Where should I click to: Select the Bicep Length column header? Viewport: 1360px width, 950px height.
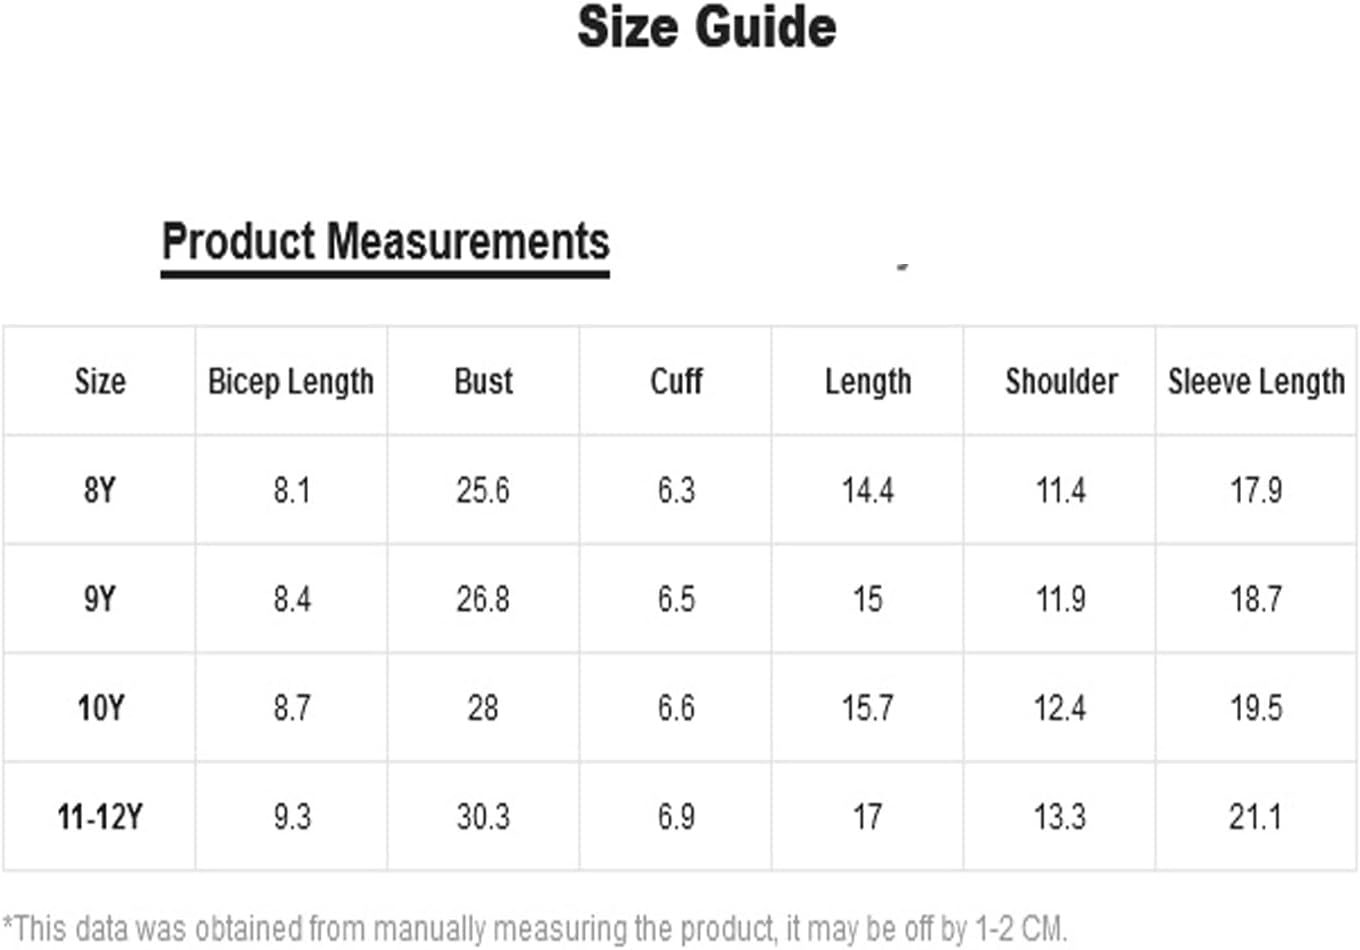pyautogui.click(x=291, y=381)
